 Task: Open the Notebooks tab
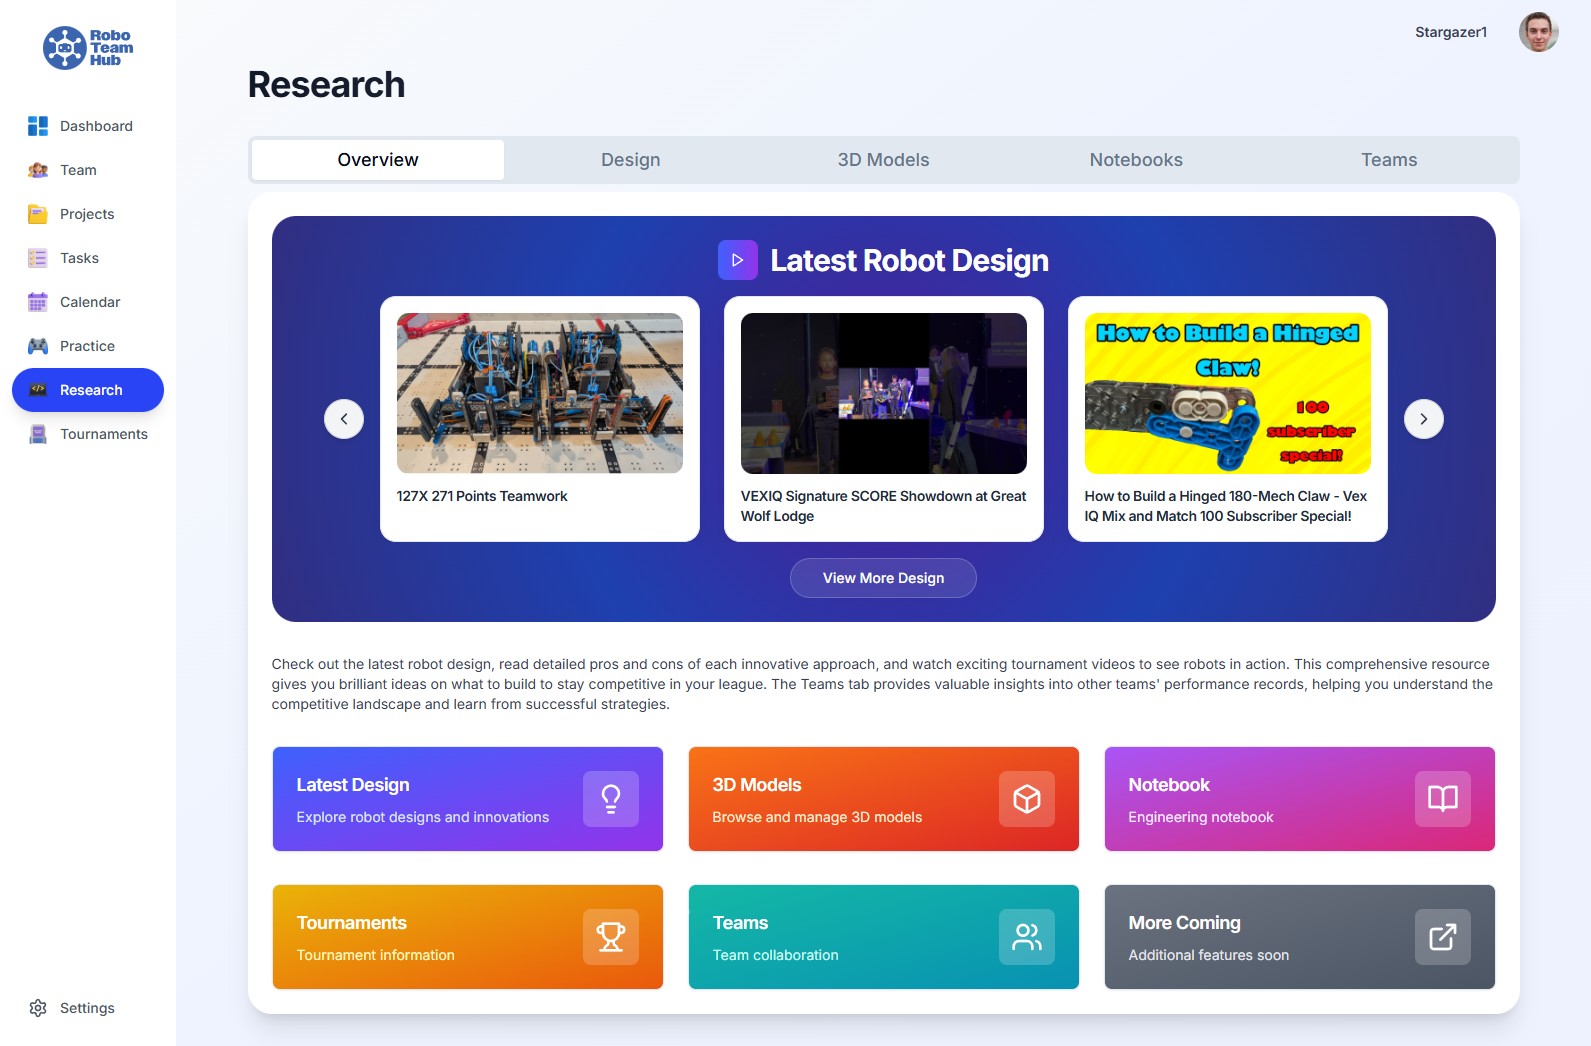(x=1136, y=160)
